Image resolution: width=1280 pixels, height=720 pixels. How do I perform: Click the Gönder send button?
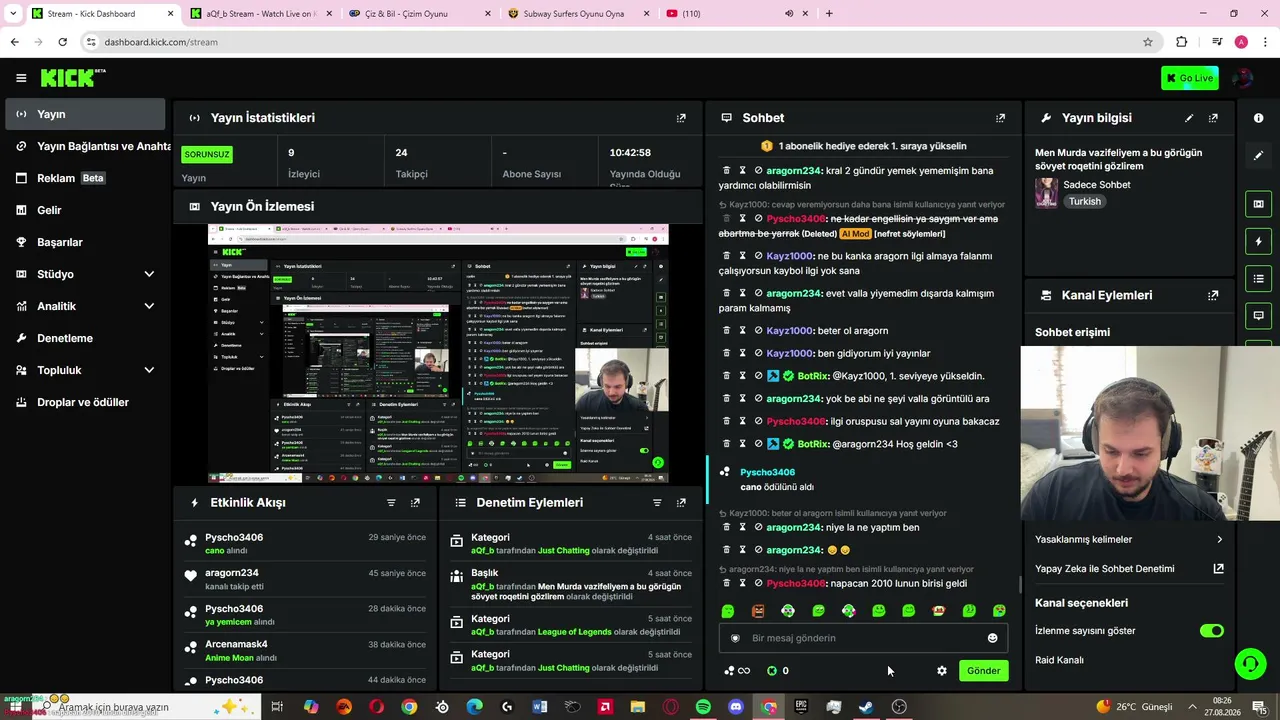pyautogui.click(x=983, y=671)
